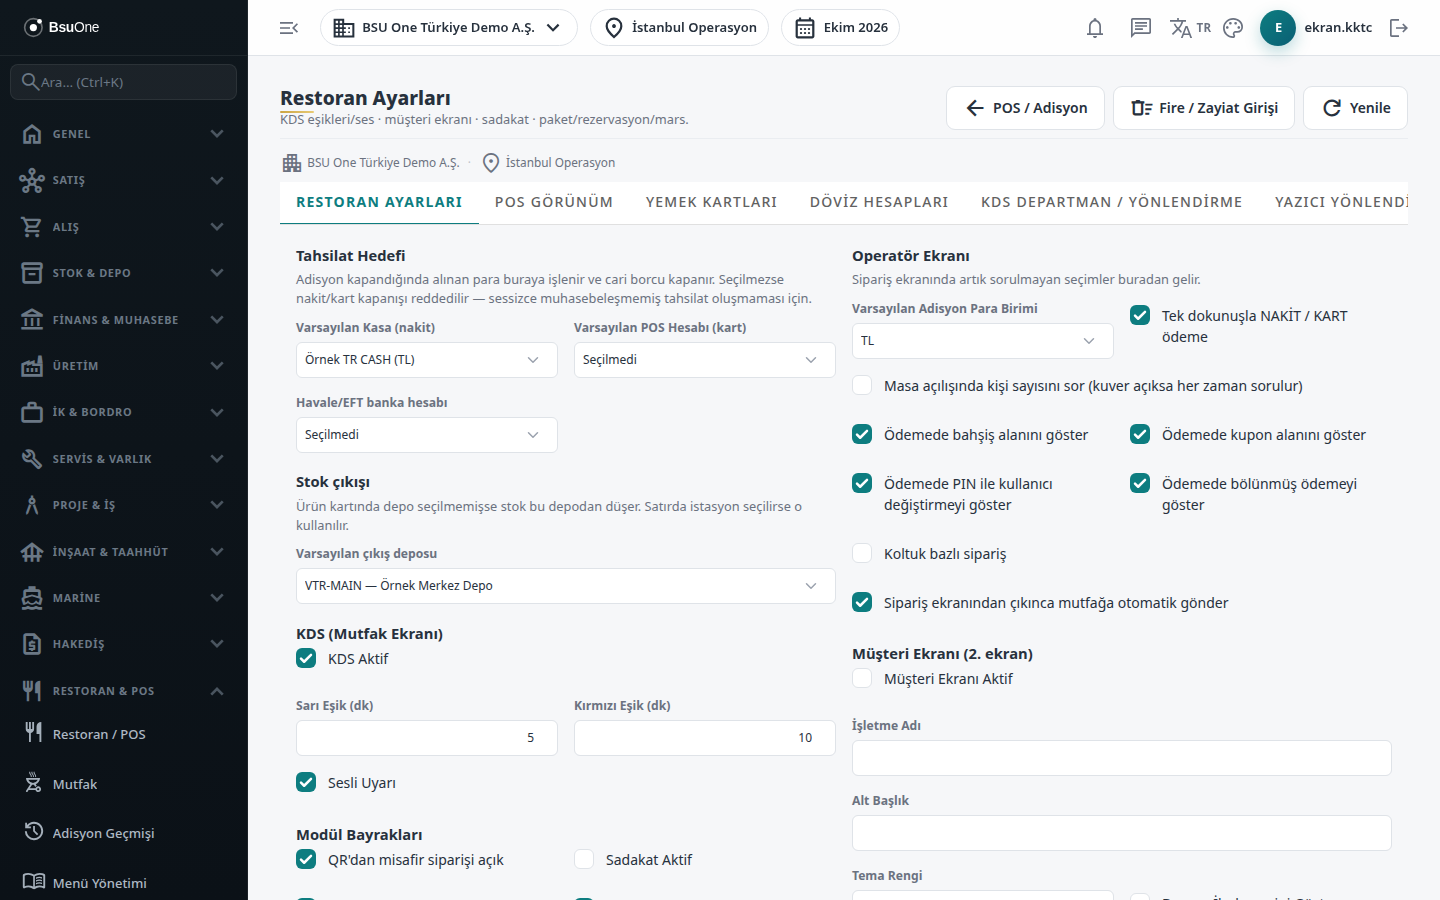The image size is (1440, 900).
Task: Open Havale/EFT banka hesabı dropdown
Action: pos(427,435)
